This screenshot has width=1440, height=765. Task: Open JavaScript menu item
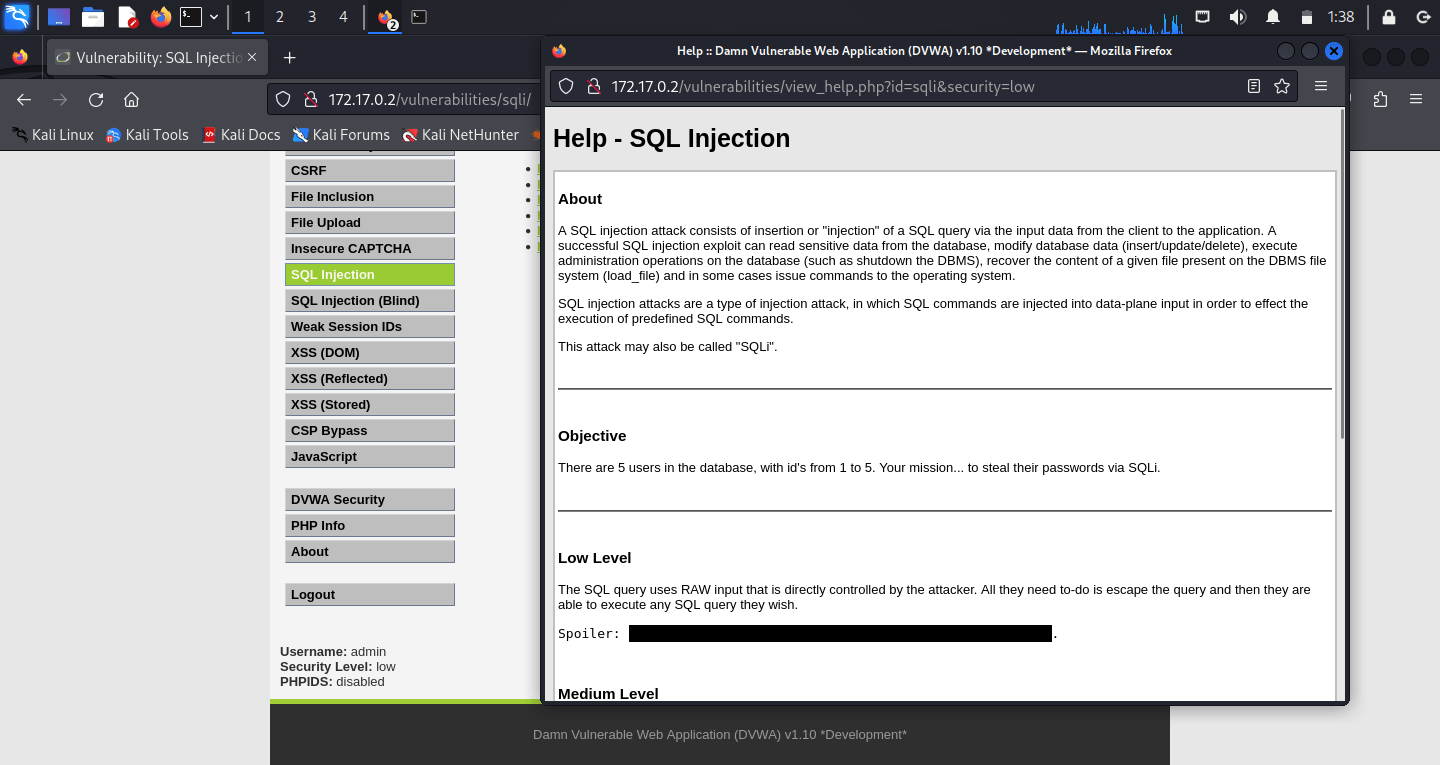pyautogui.click(x=370, y=457)
